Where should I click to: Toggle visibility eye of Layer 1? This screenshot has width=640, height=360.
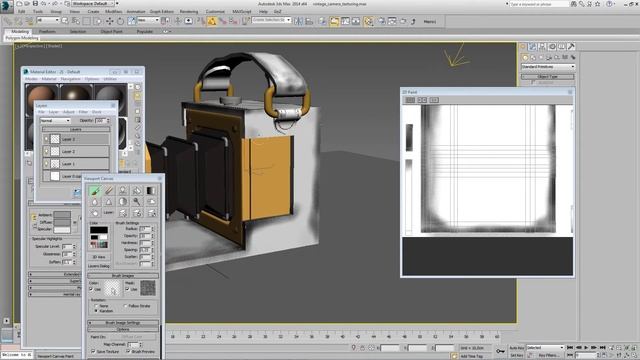tap(46, 163)
